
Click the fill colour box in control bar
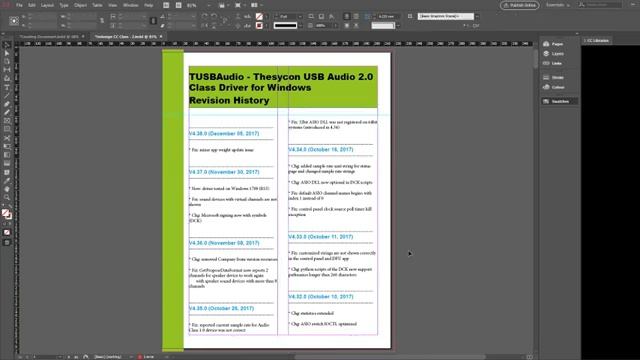click(259, 16)
